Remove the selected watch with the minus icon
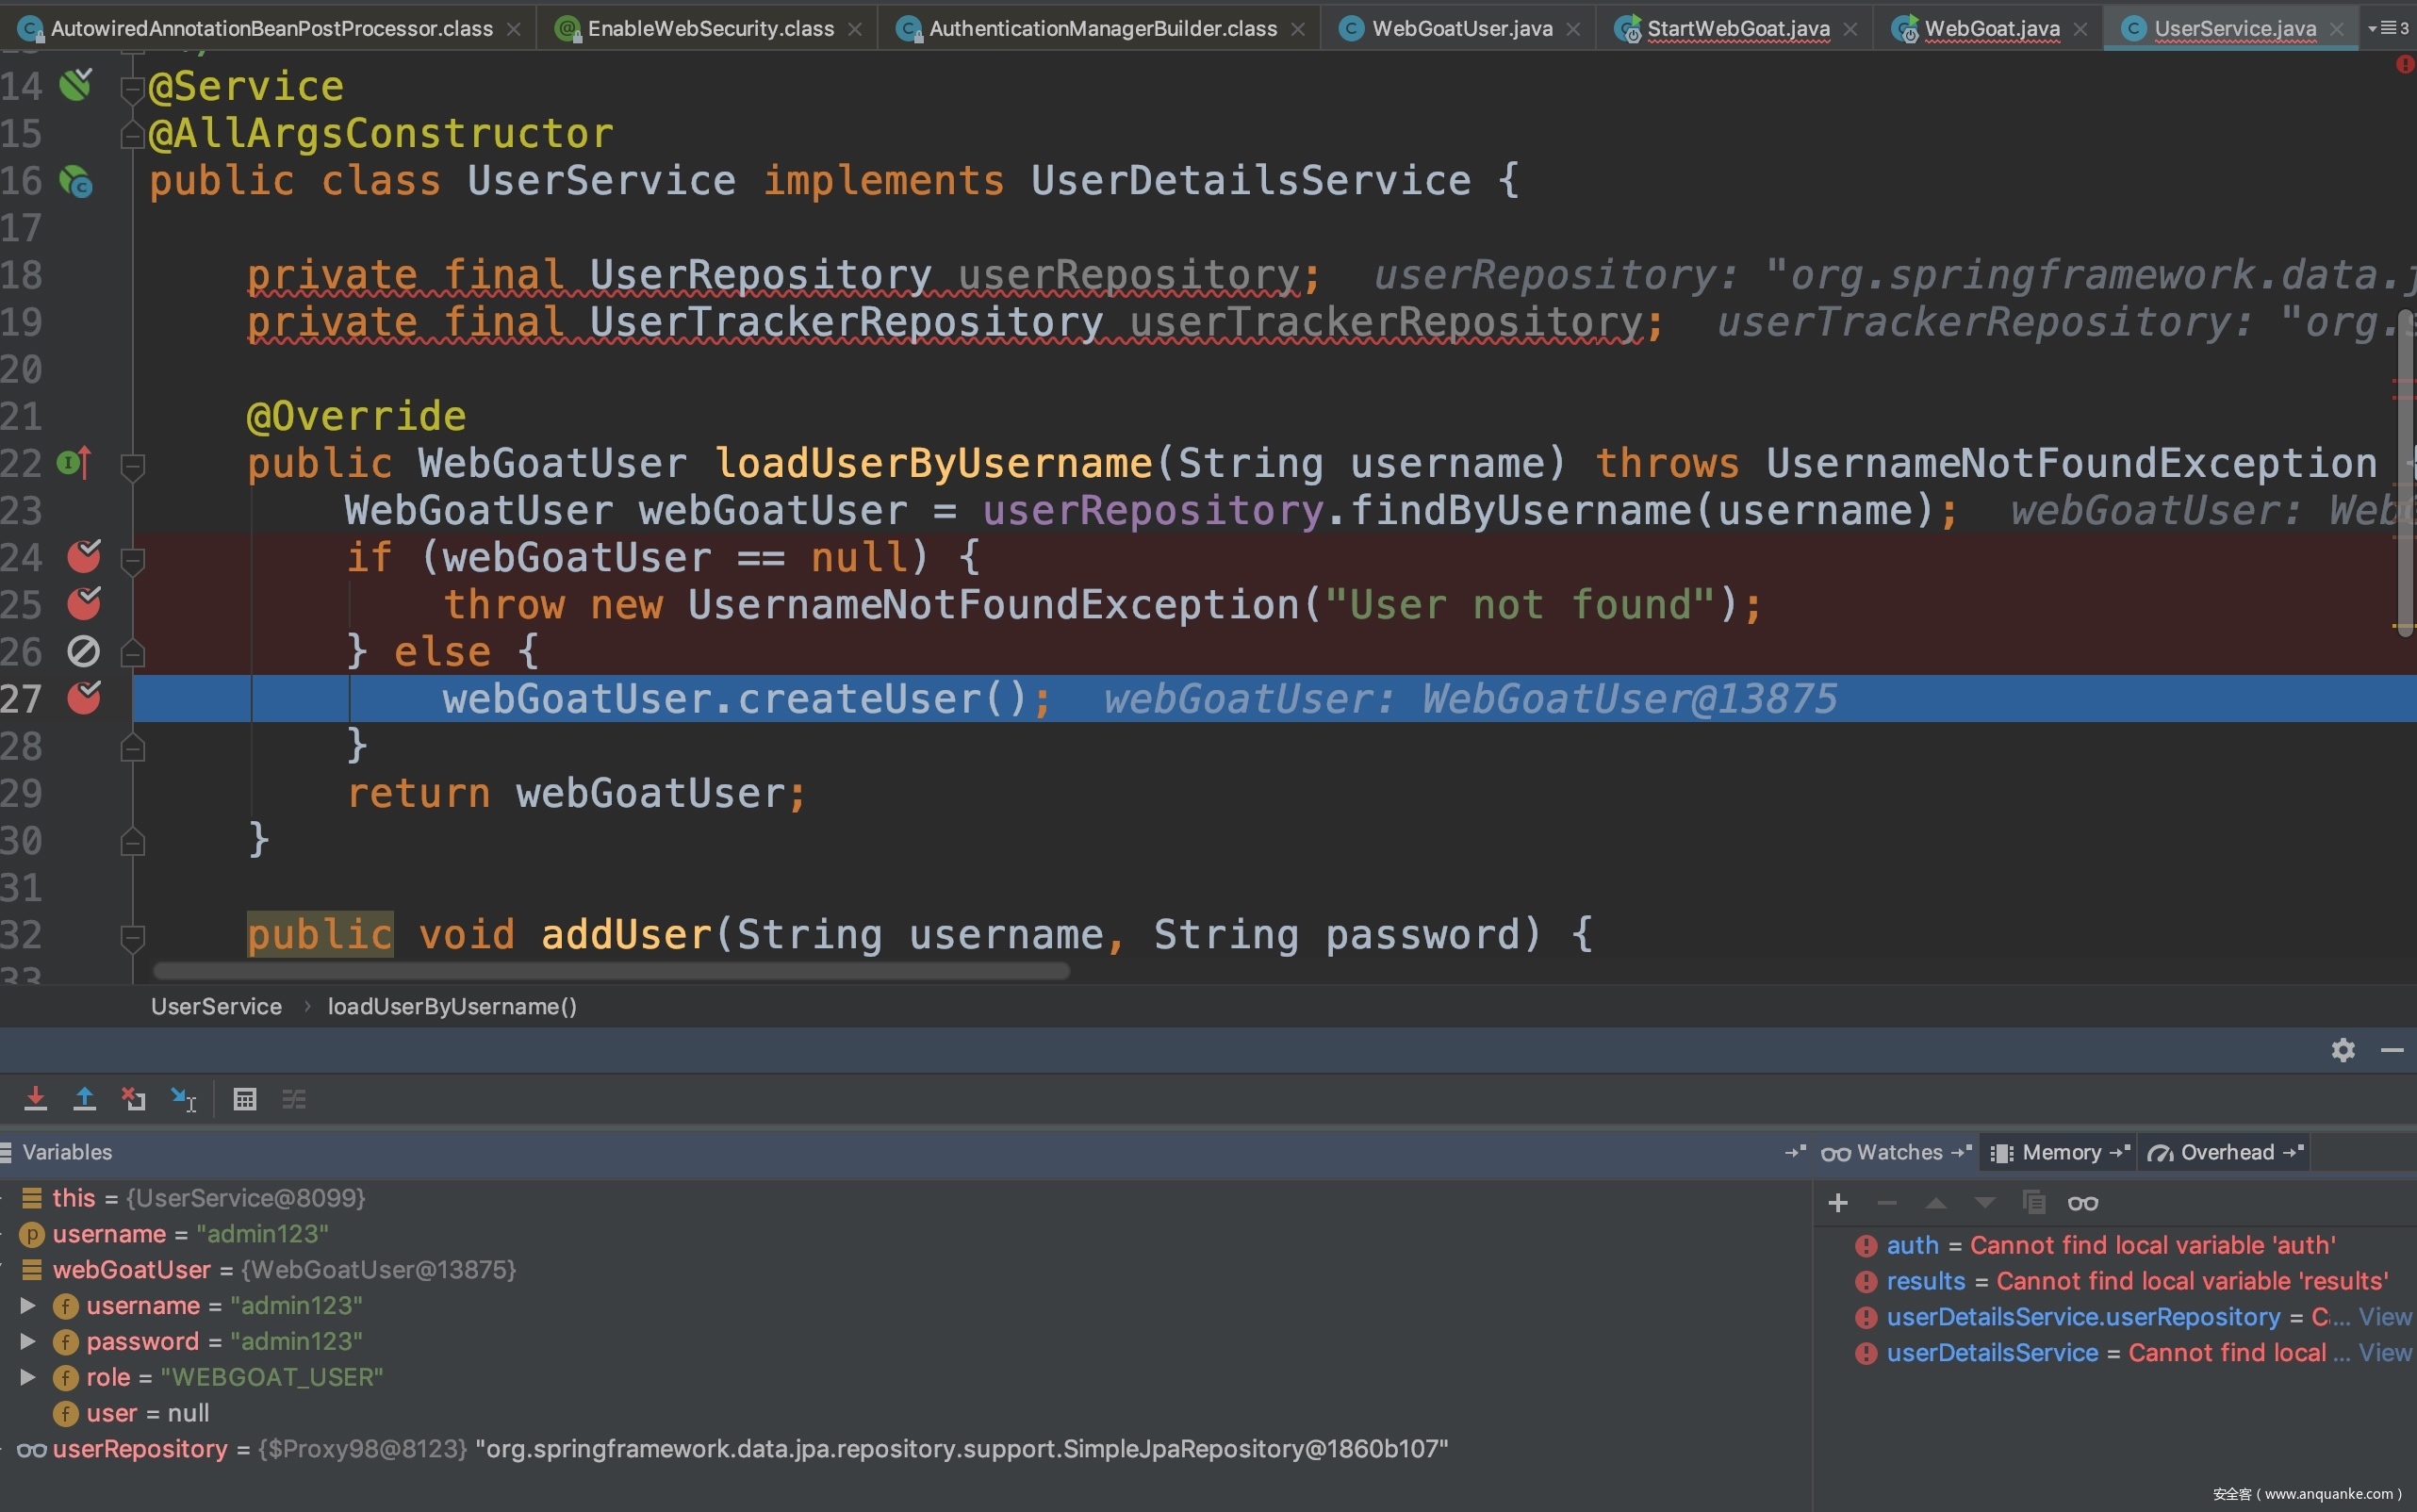The image size is (2417, 1512). click(1887, 1202)
